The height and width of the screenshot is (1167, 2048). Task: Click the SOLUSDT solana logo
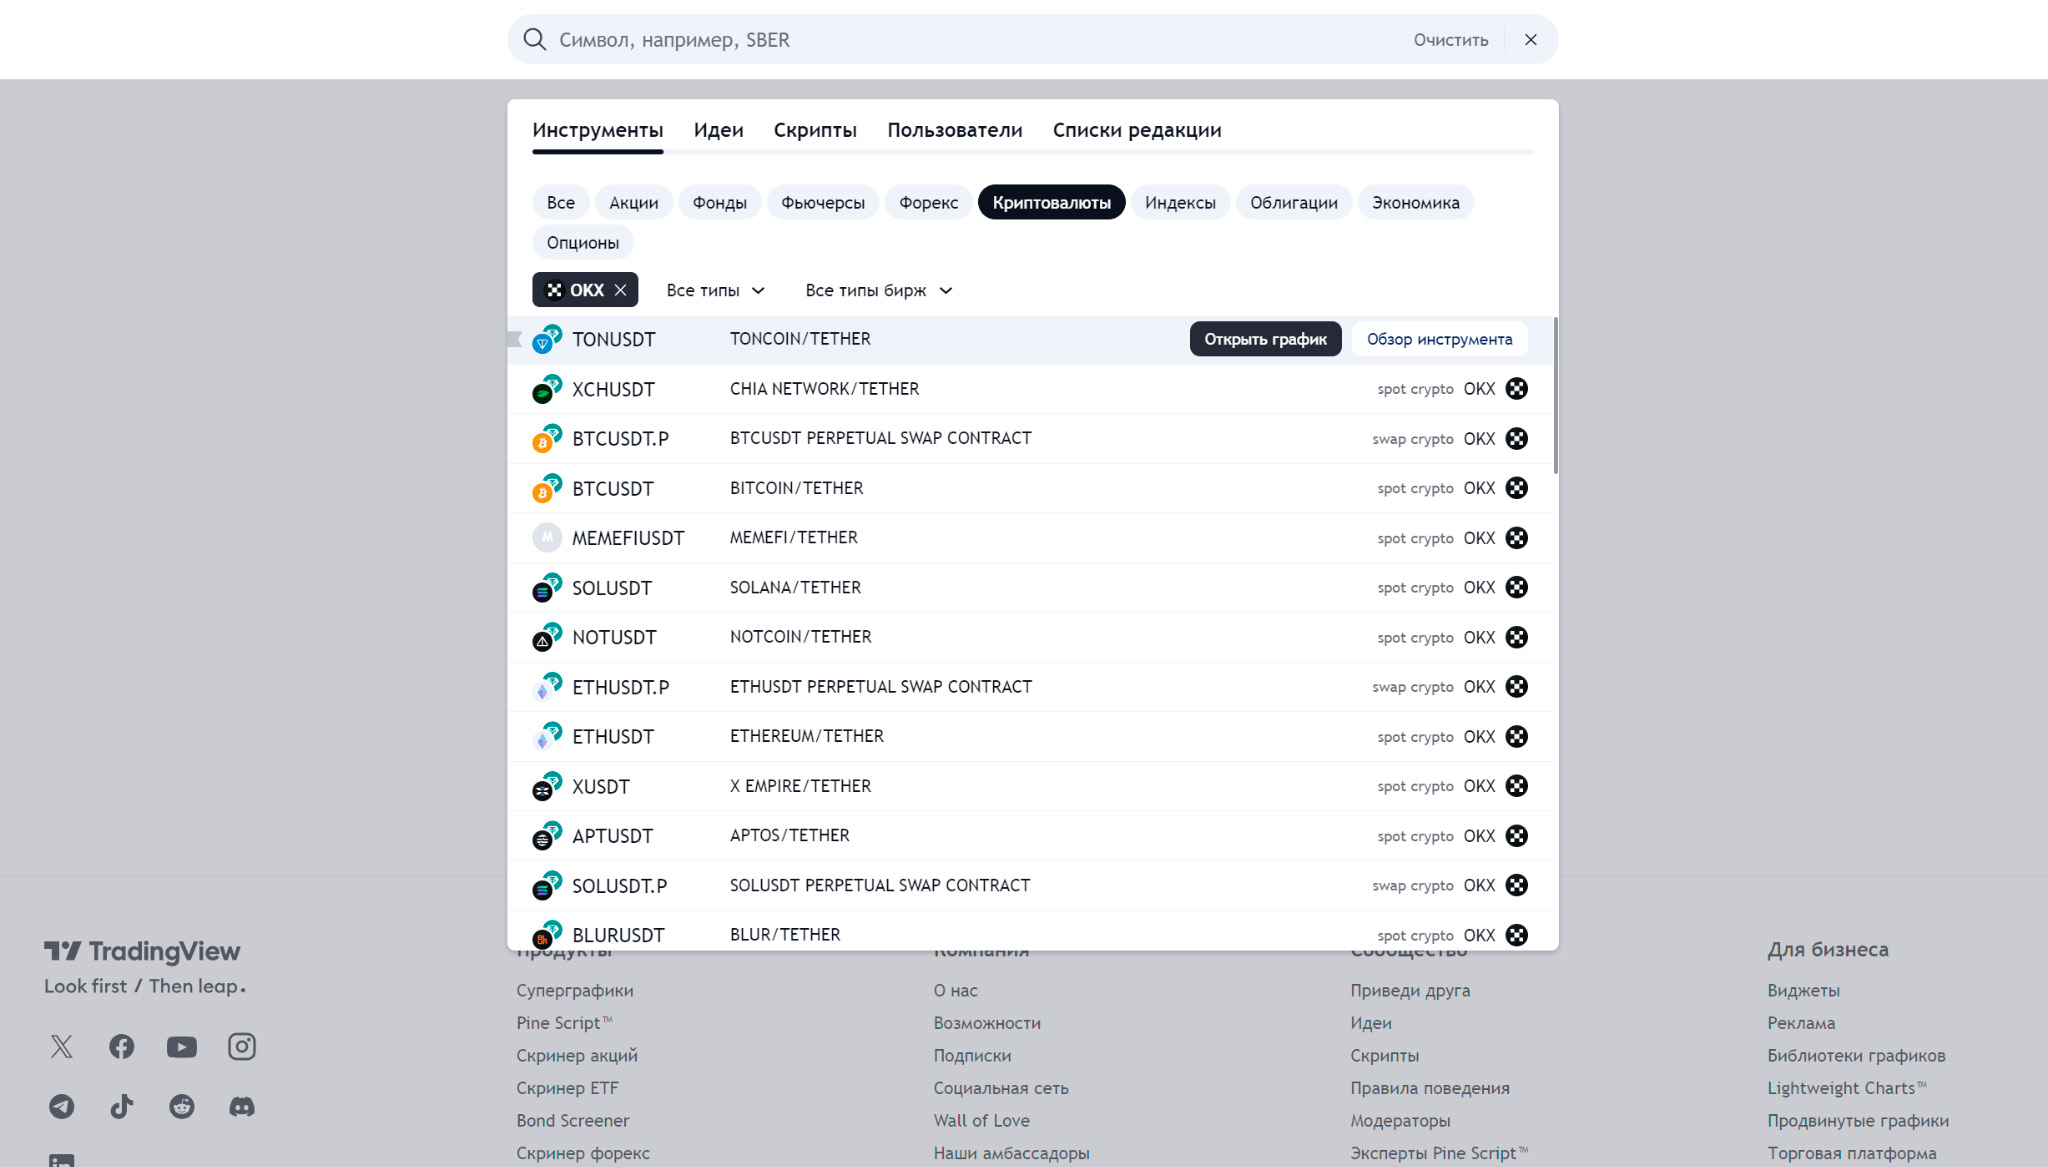tap(546, 588)
